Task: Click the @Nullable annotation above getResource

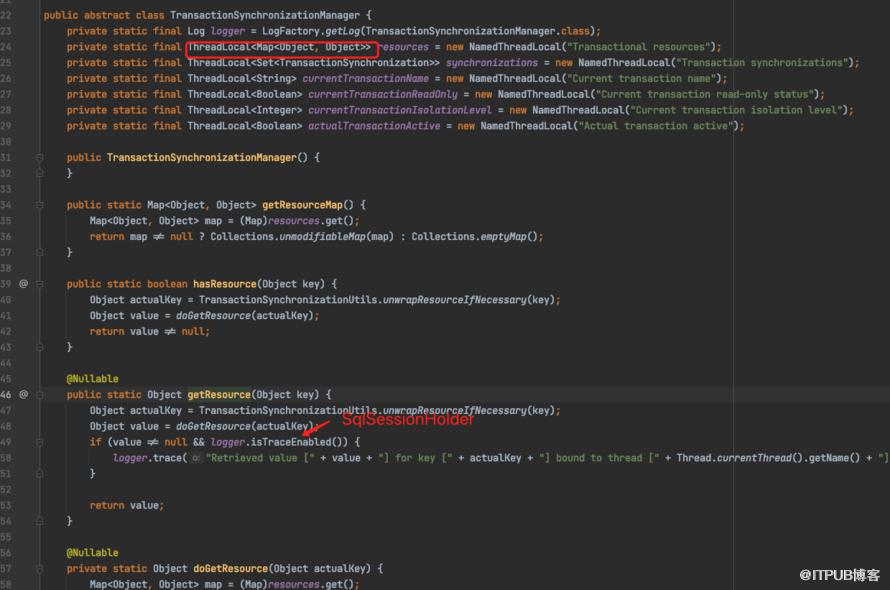Action: coord(93,379)
